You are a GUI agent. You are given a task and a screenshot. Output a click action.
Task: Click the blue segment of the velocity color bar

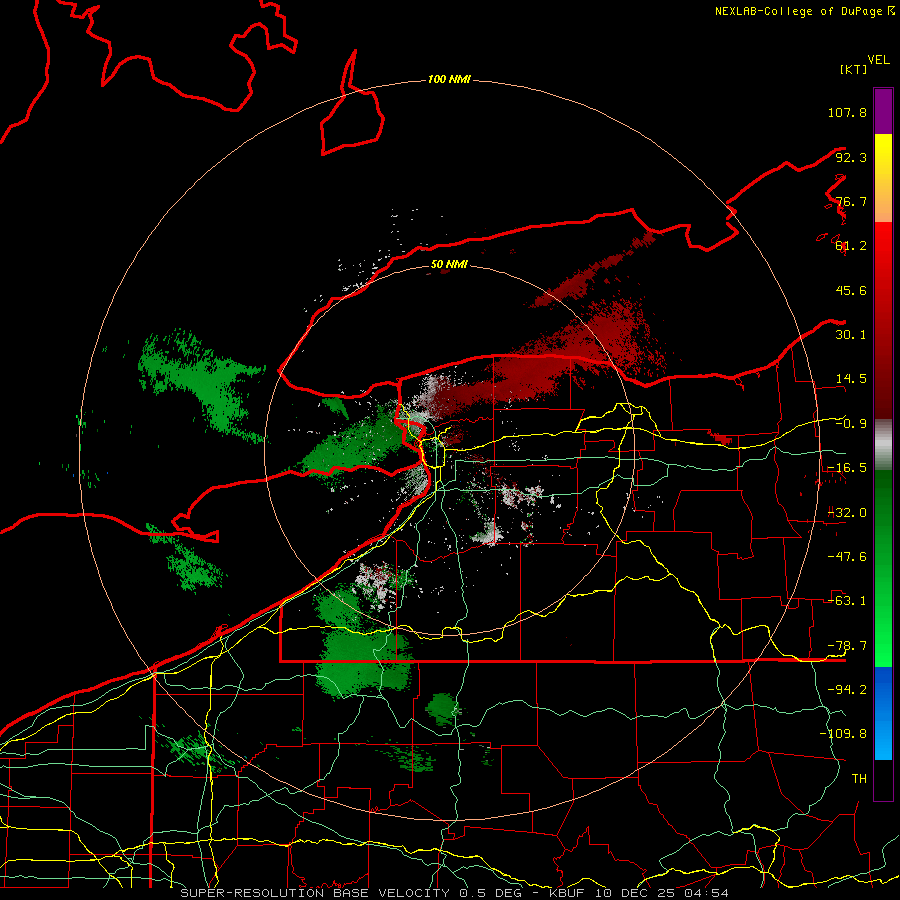coord(883,713)
